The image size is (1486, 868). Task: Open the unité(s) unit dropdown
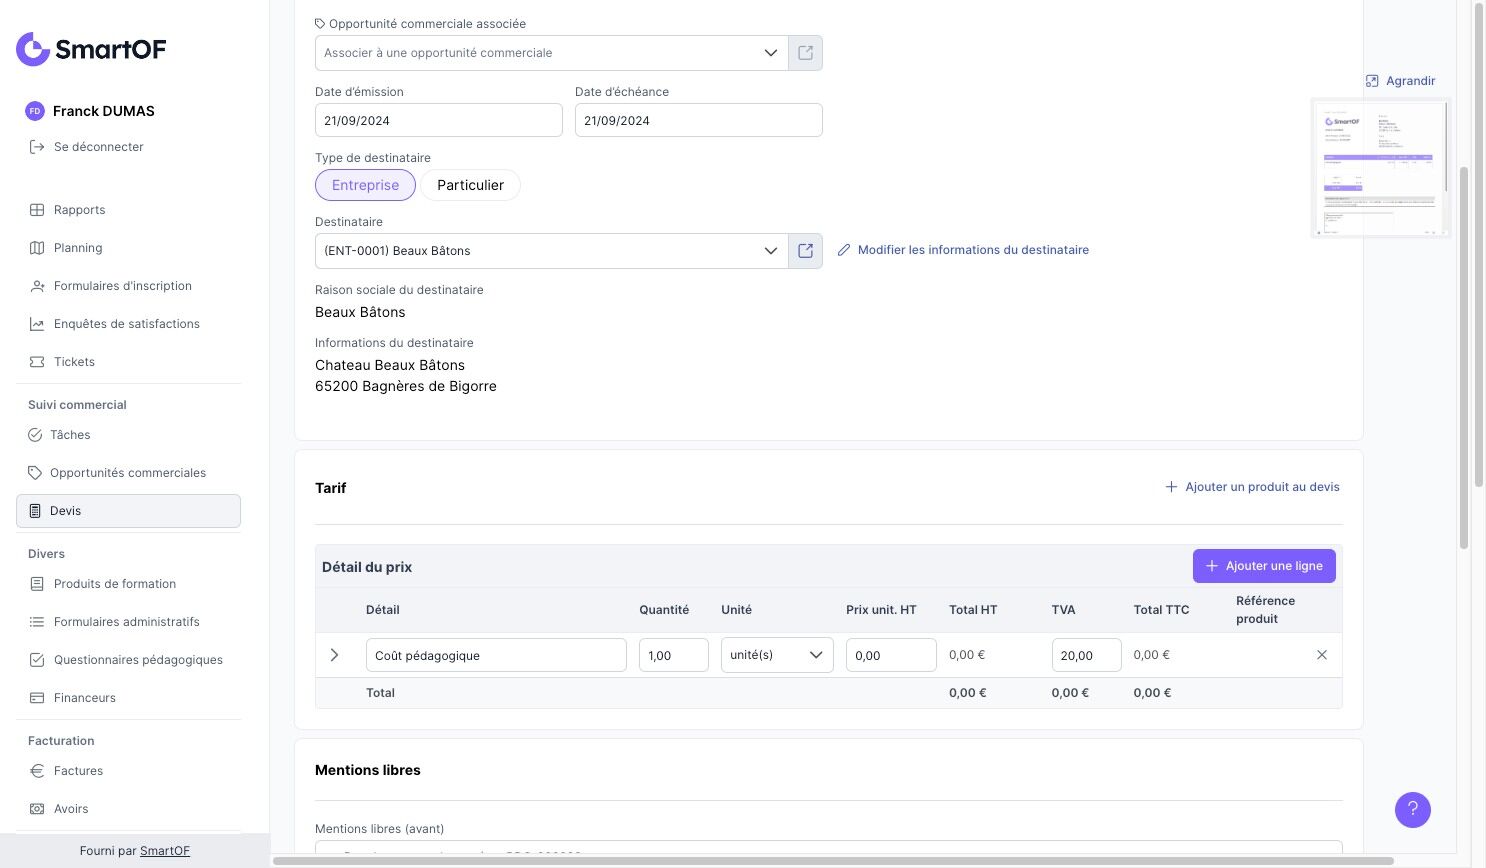pos(777,655)
